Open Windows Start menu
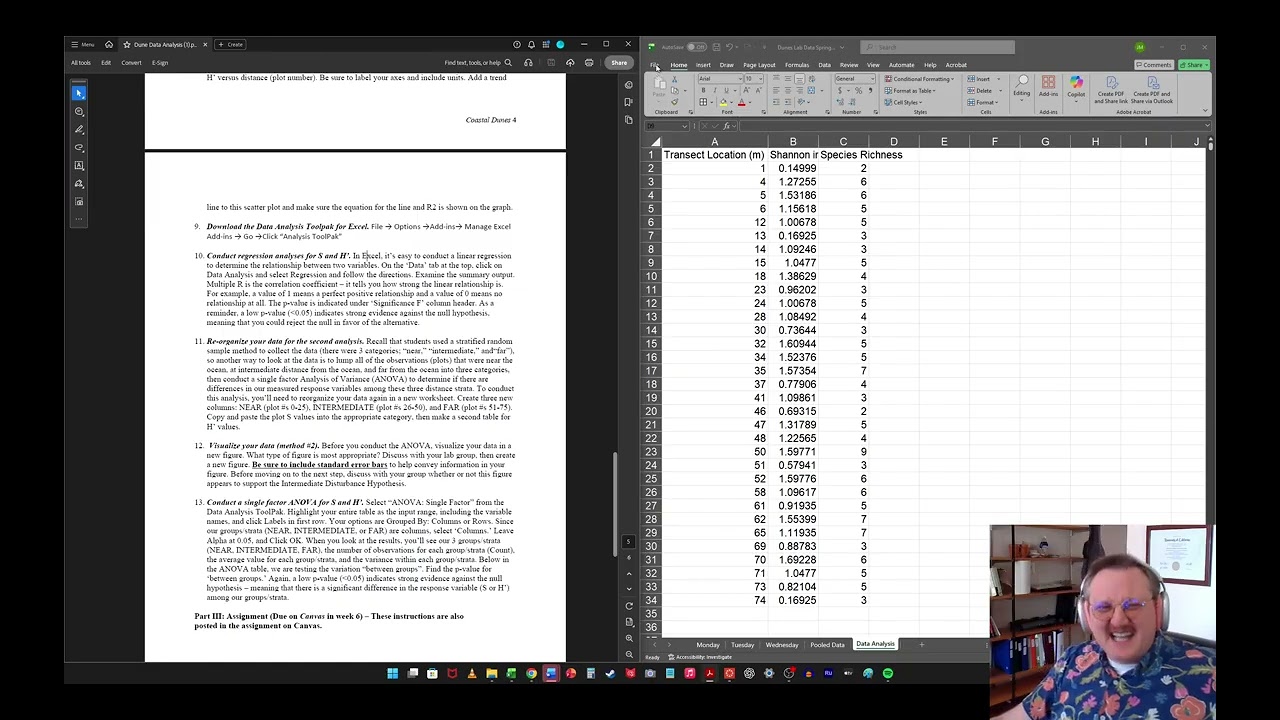Viewport: 1280px width, 720px height. [393, 673]
